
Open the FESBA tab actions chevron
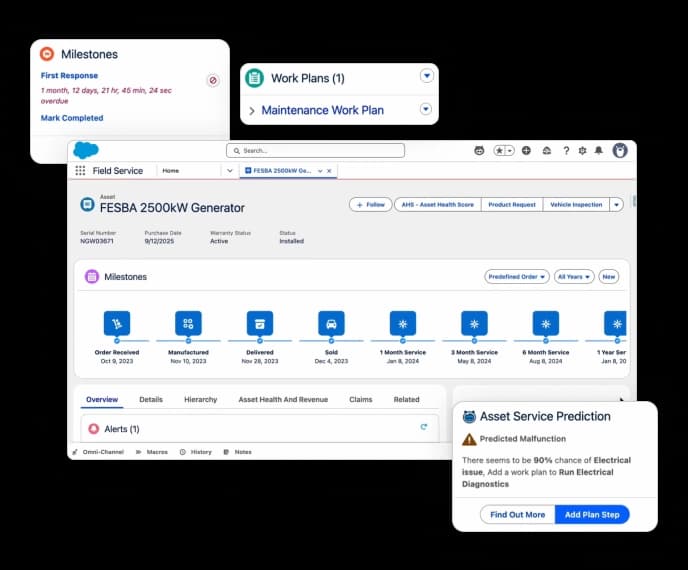click(x=320, y=171)
